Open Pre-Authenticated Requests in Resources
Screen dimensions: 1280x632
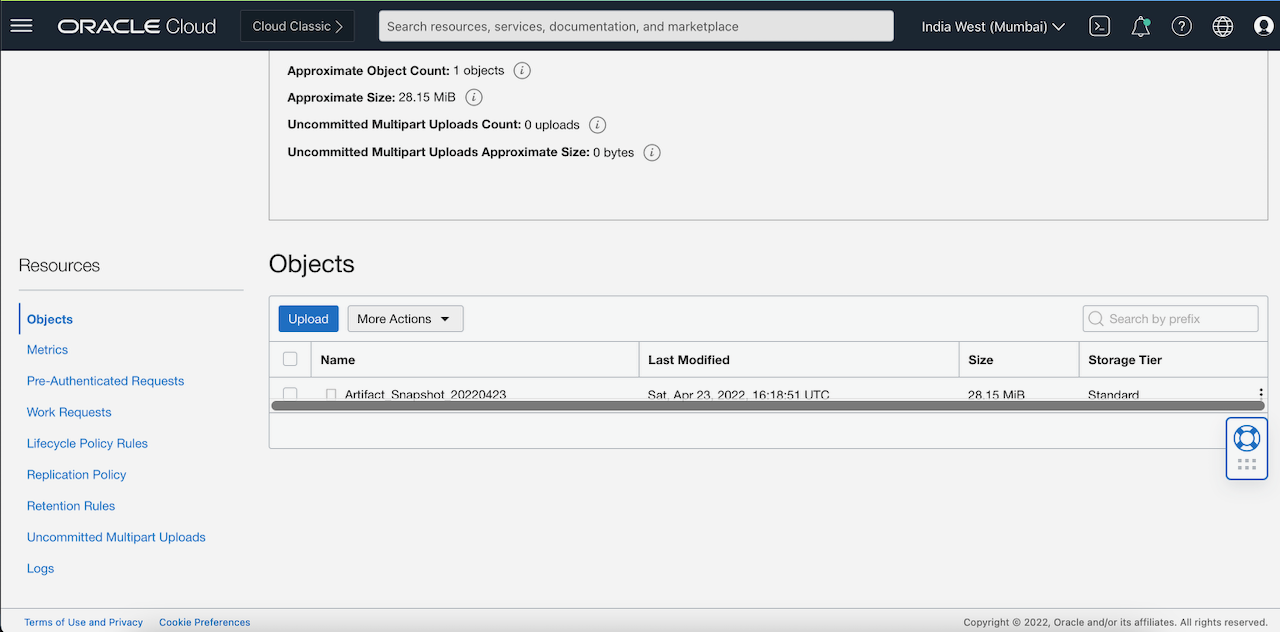[x=105, y=381]
